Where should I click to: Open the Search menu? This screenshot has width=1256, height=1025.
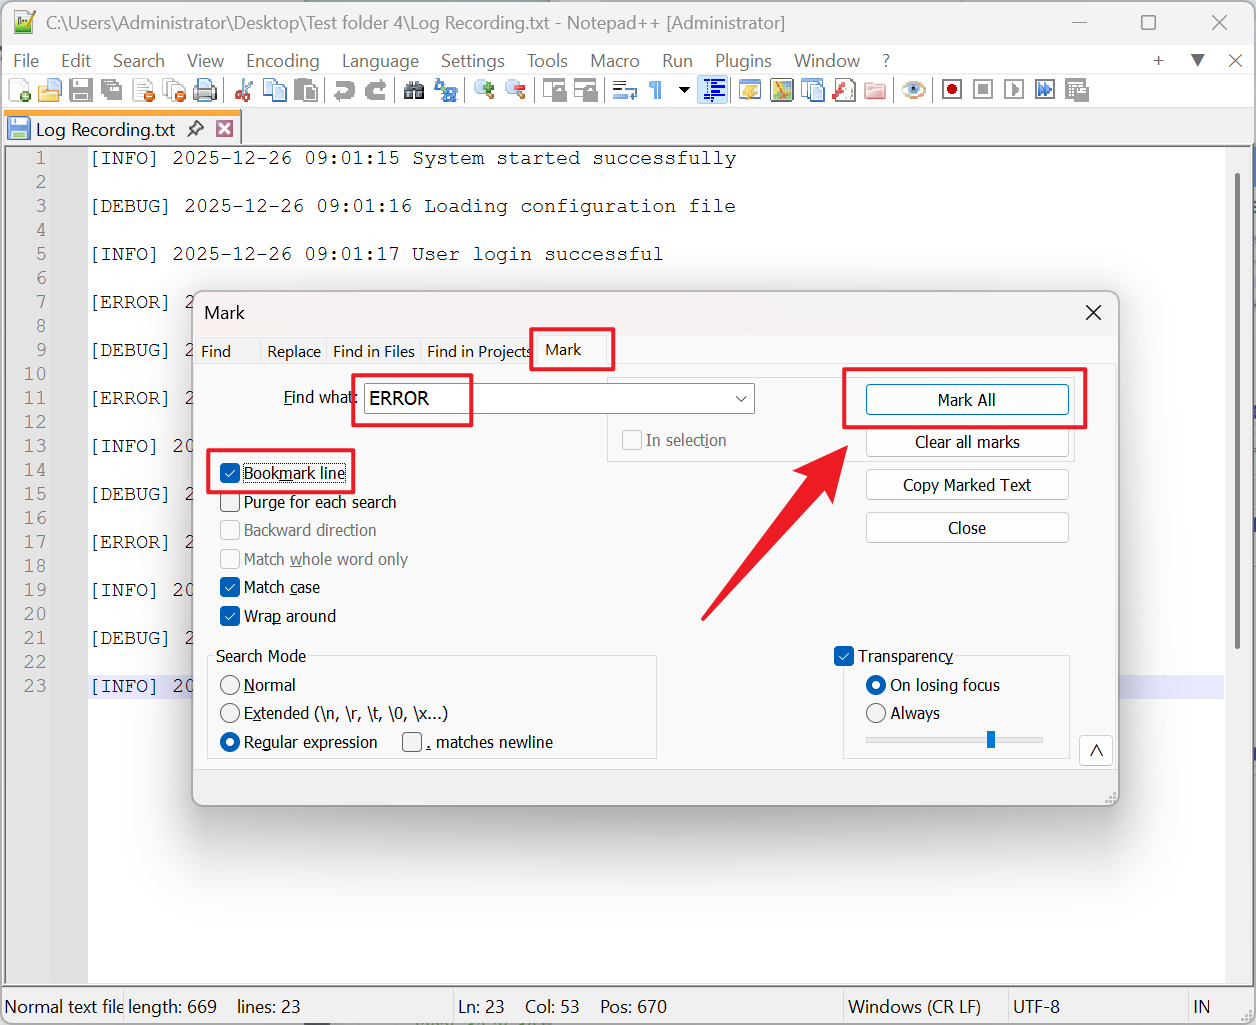138,61
